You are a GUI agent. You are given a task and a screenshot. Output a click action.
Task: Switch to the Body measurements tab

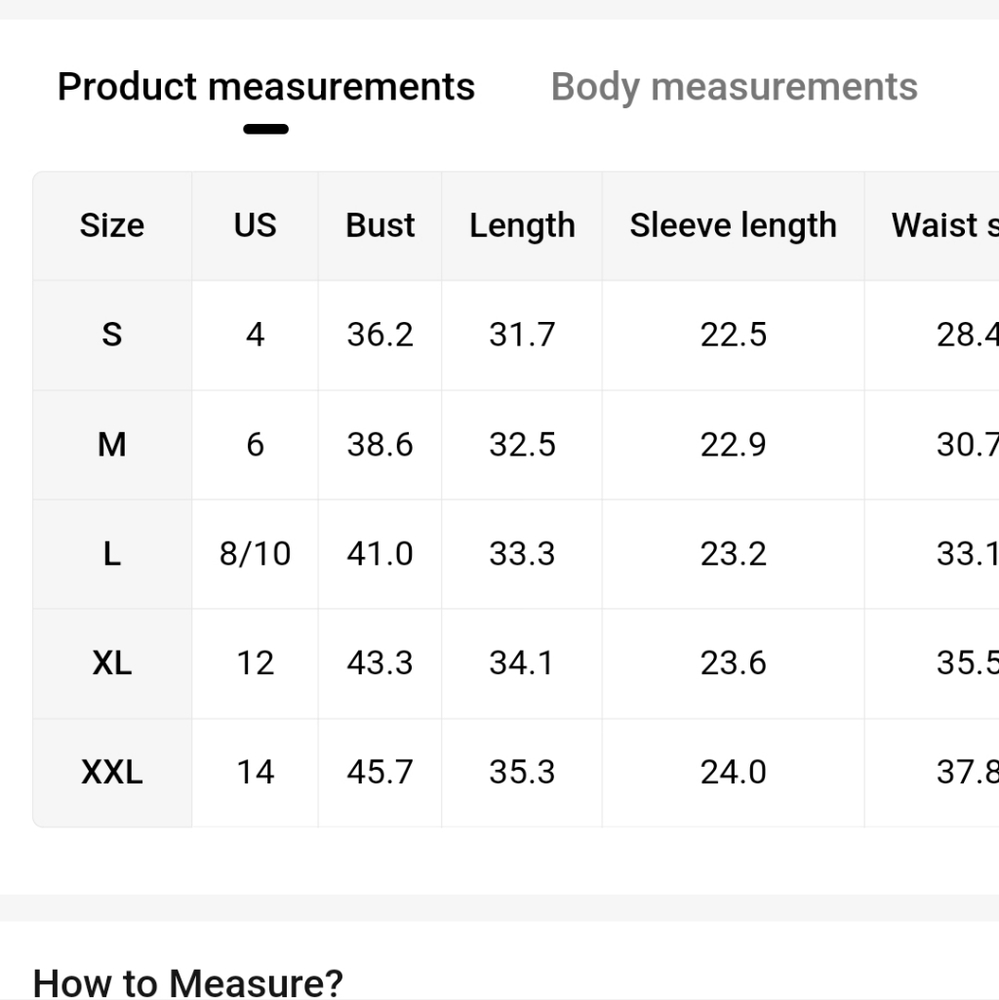(734, 87)
